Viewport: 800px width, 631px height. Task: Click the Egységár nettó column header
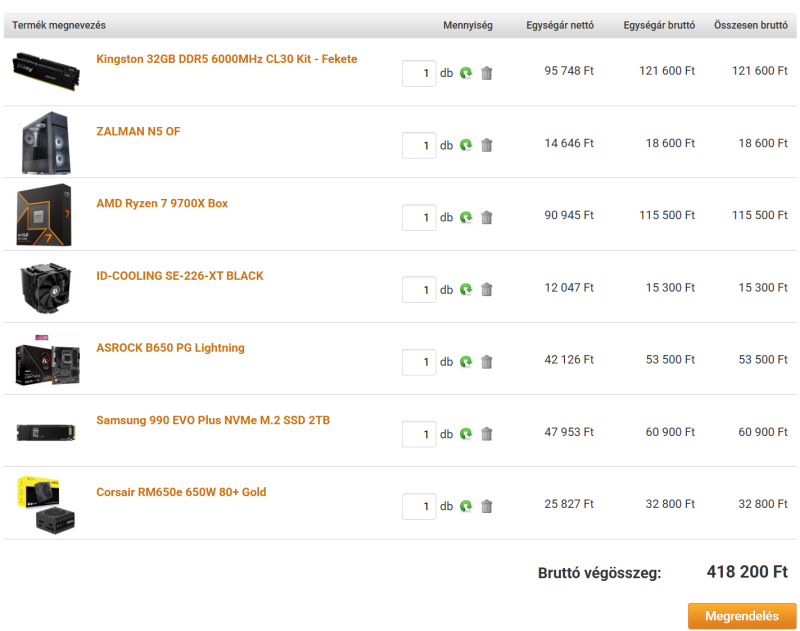pos(560,26)
